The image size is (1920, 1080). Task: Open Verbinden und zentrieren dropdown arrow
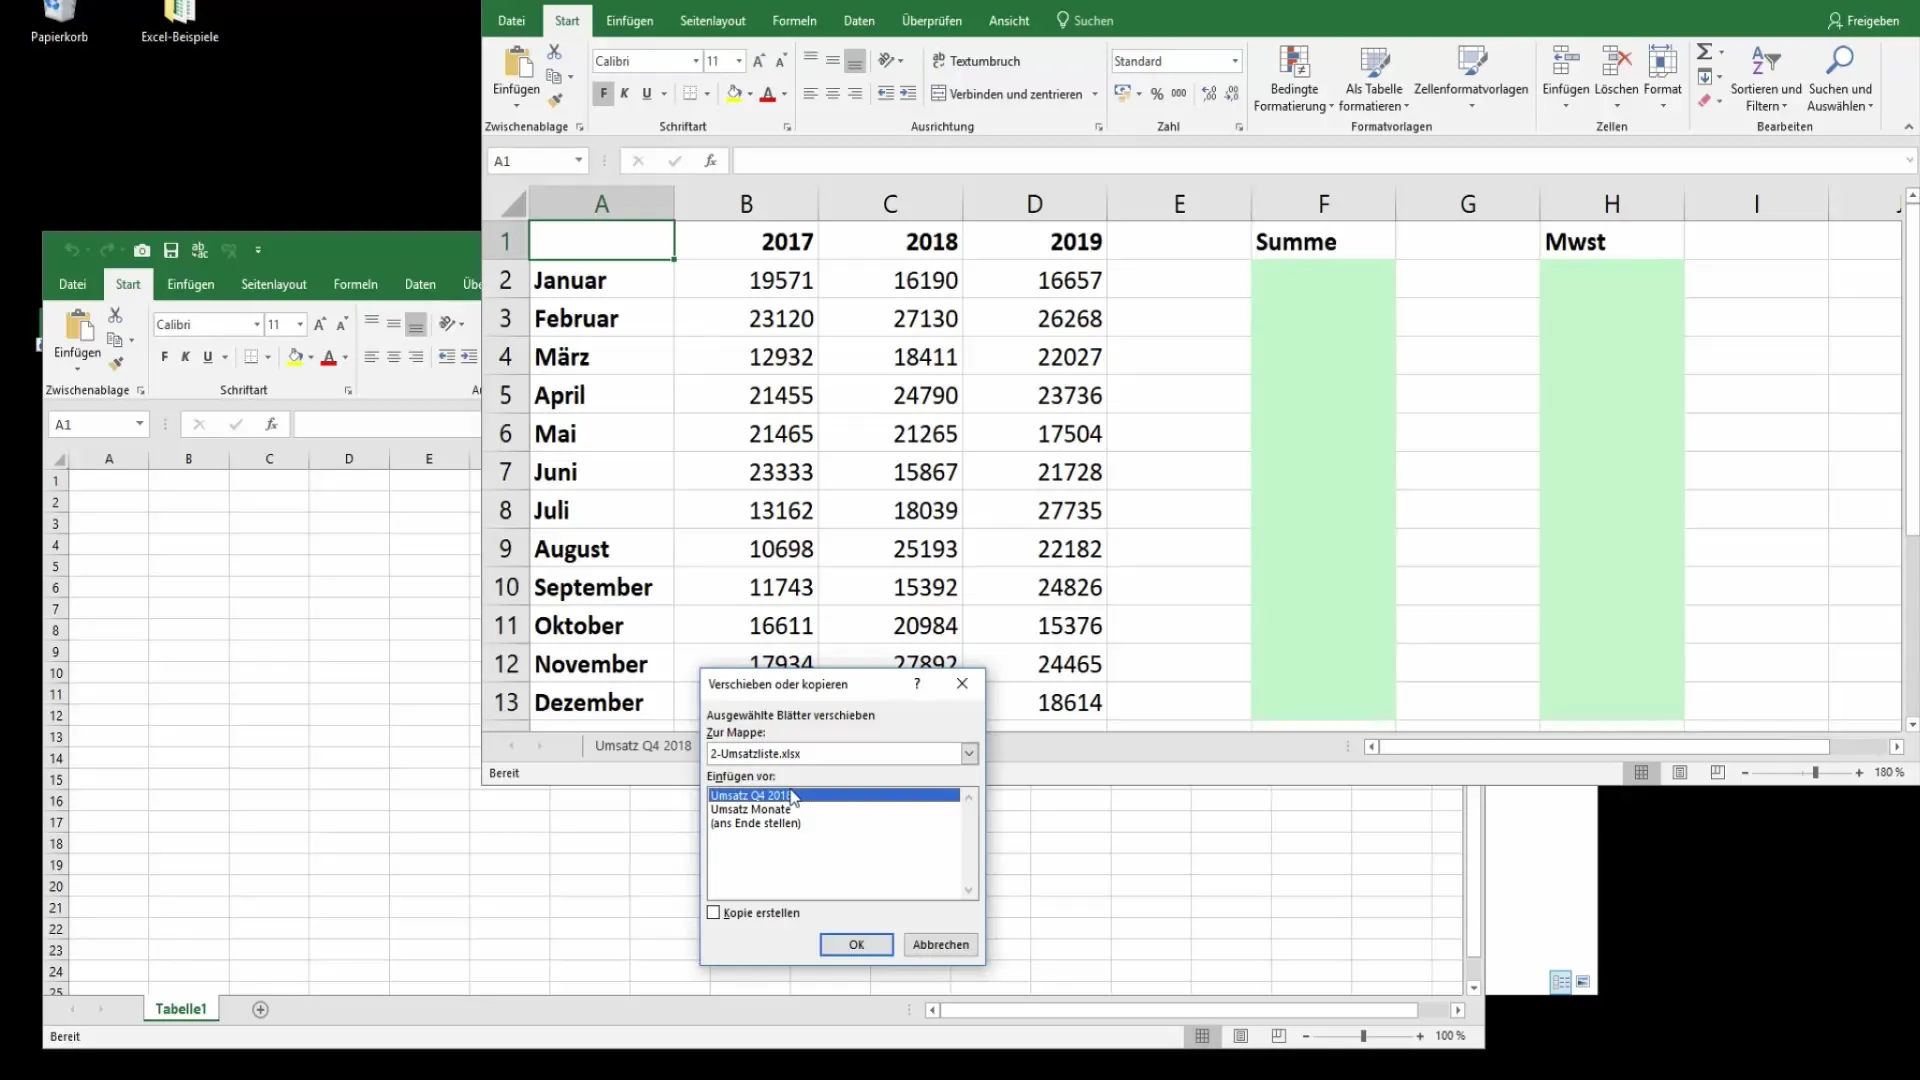(x=1095, y=94)
